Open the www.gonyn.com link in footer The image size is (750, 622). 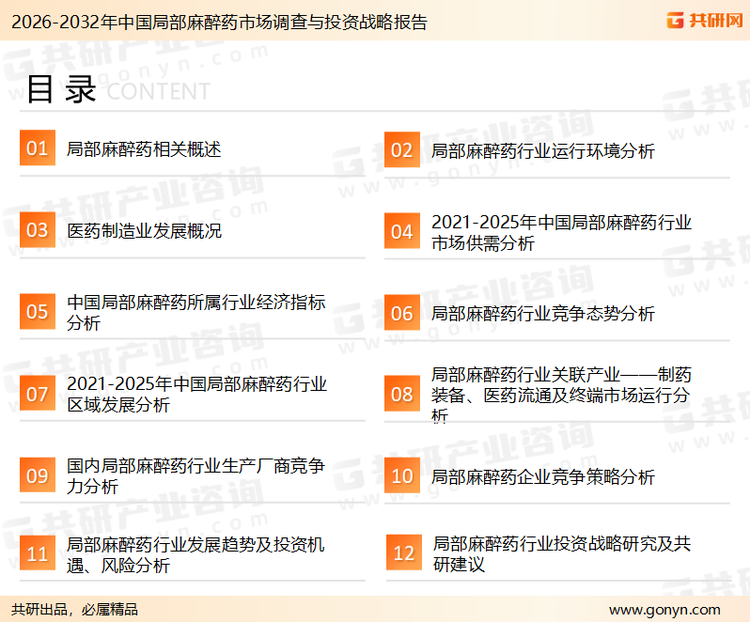click(x=664, y=610)
